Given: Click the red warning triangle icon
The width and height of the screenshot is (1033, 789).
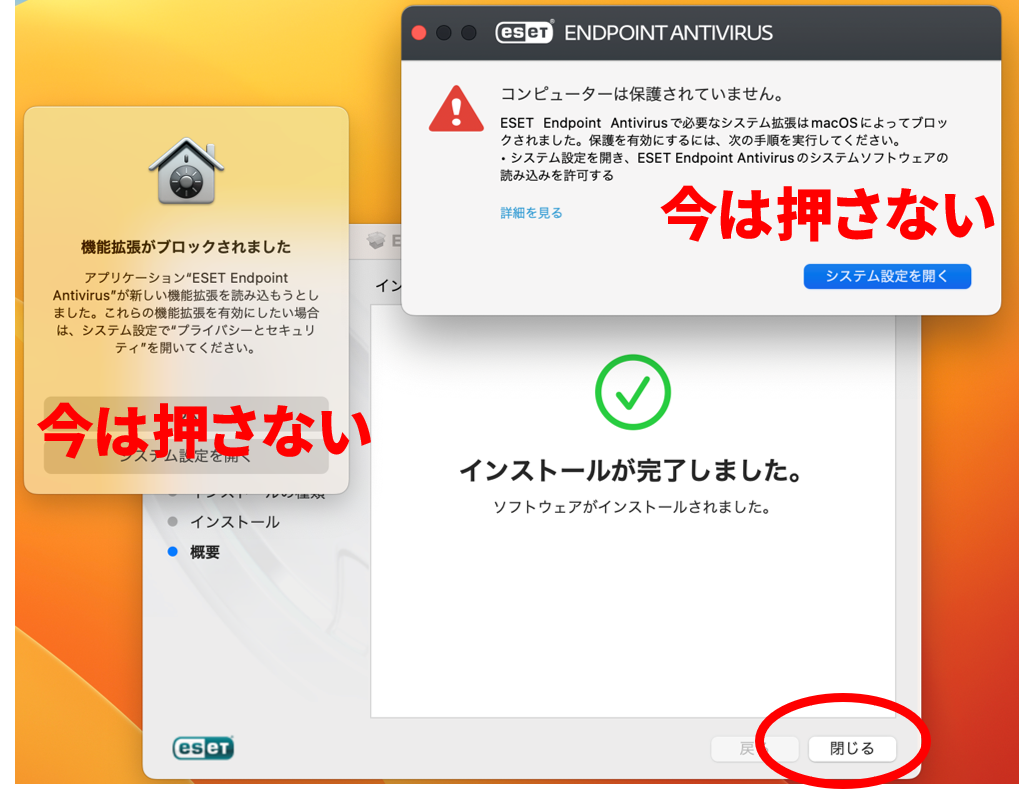Looking at the screenshot, I should click(456, 109).
